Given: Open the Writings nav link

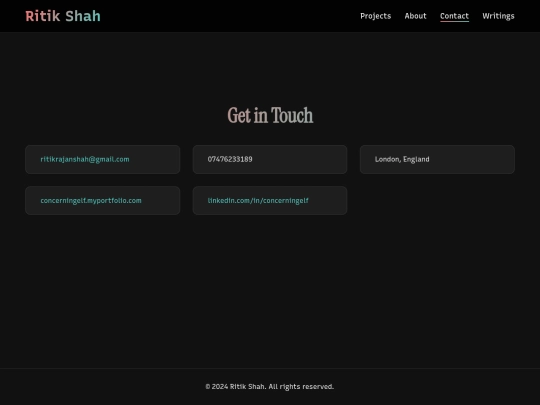Looking at the screenshot, I should click(498, 16).
